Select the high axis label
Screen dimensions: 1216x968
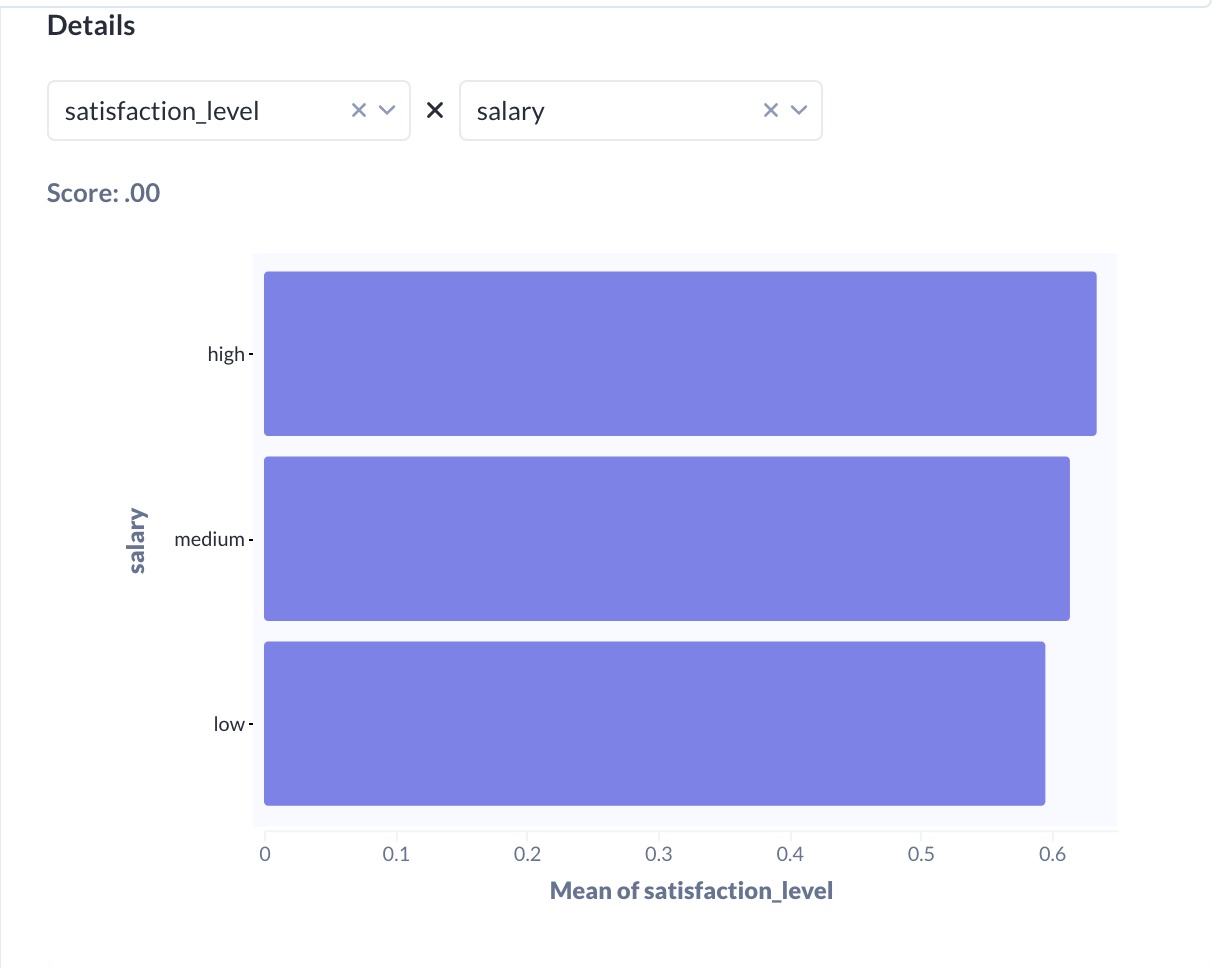[226, 353]
